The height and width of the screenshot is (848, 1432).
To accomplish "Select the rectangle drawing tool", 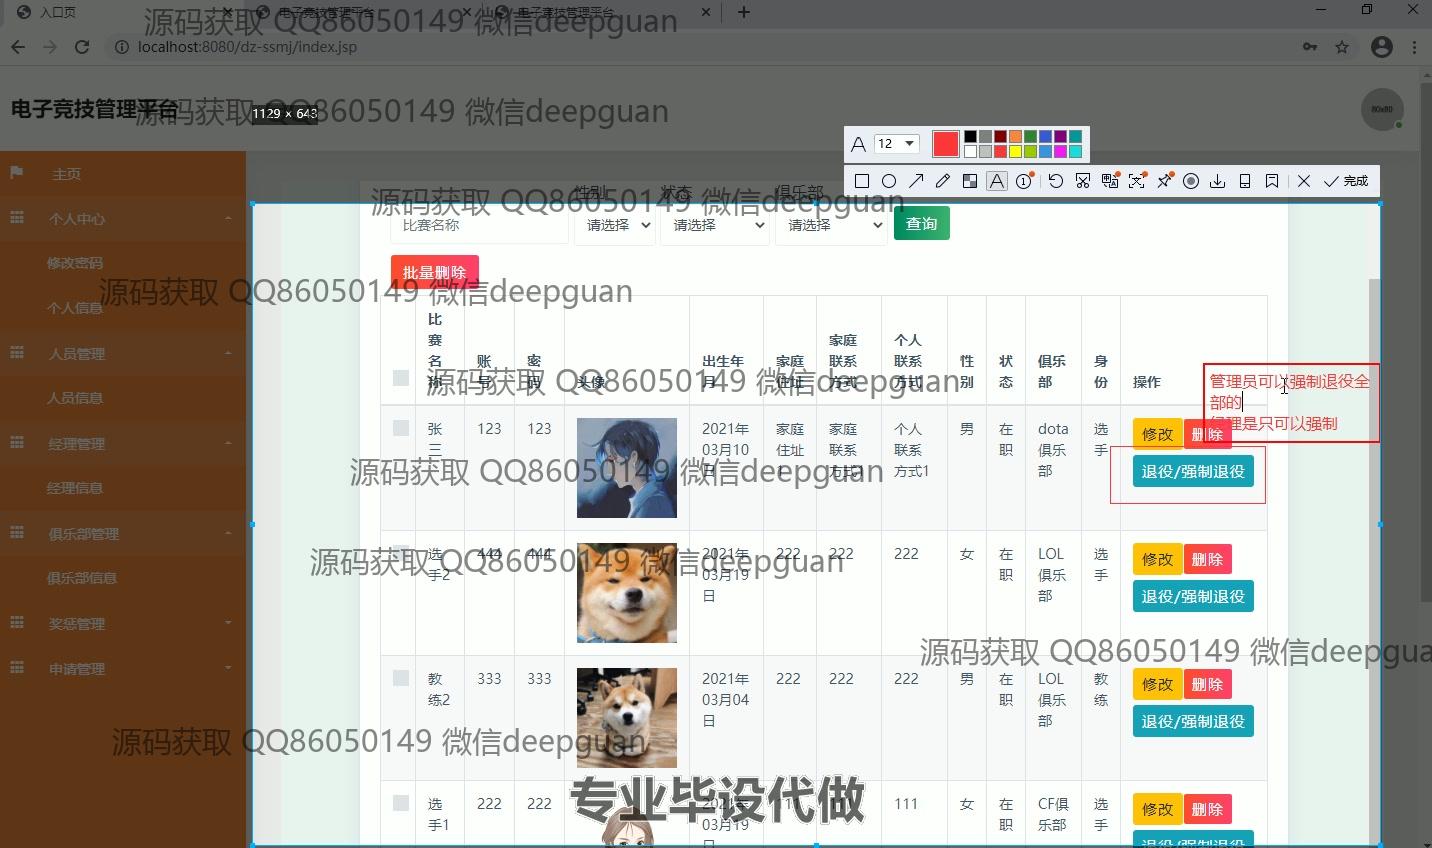I will (862, 180).
